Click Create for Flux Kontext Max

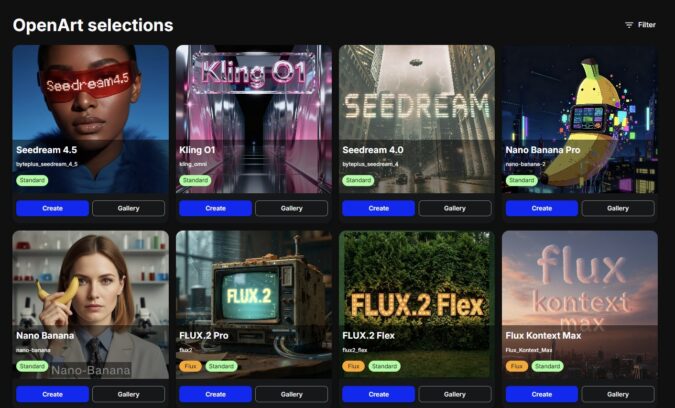[542, 394]
